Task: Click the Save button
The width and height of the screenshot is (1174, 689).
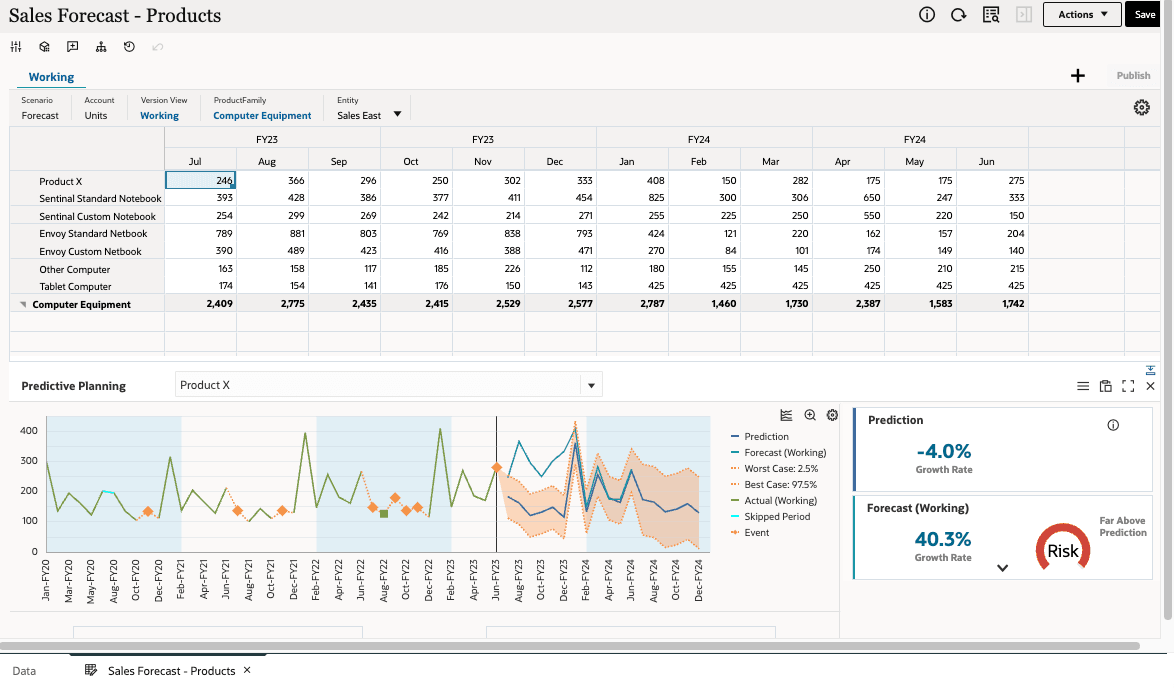Action: pos(1144,15)
